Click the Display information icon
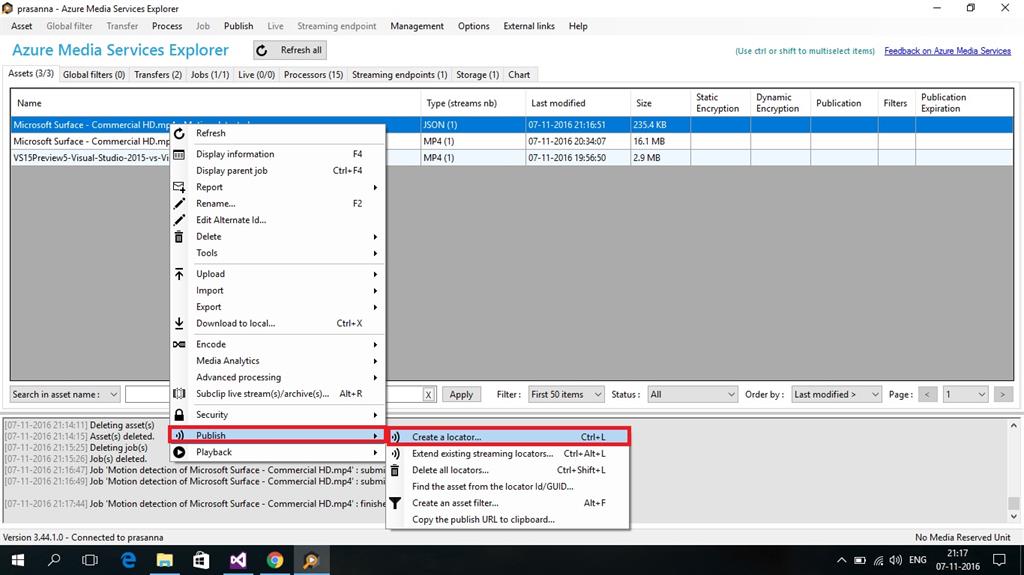Viewport: 1024px width, 575px height. pyautogui.click(x=179, y=154)
